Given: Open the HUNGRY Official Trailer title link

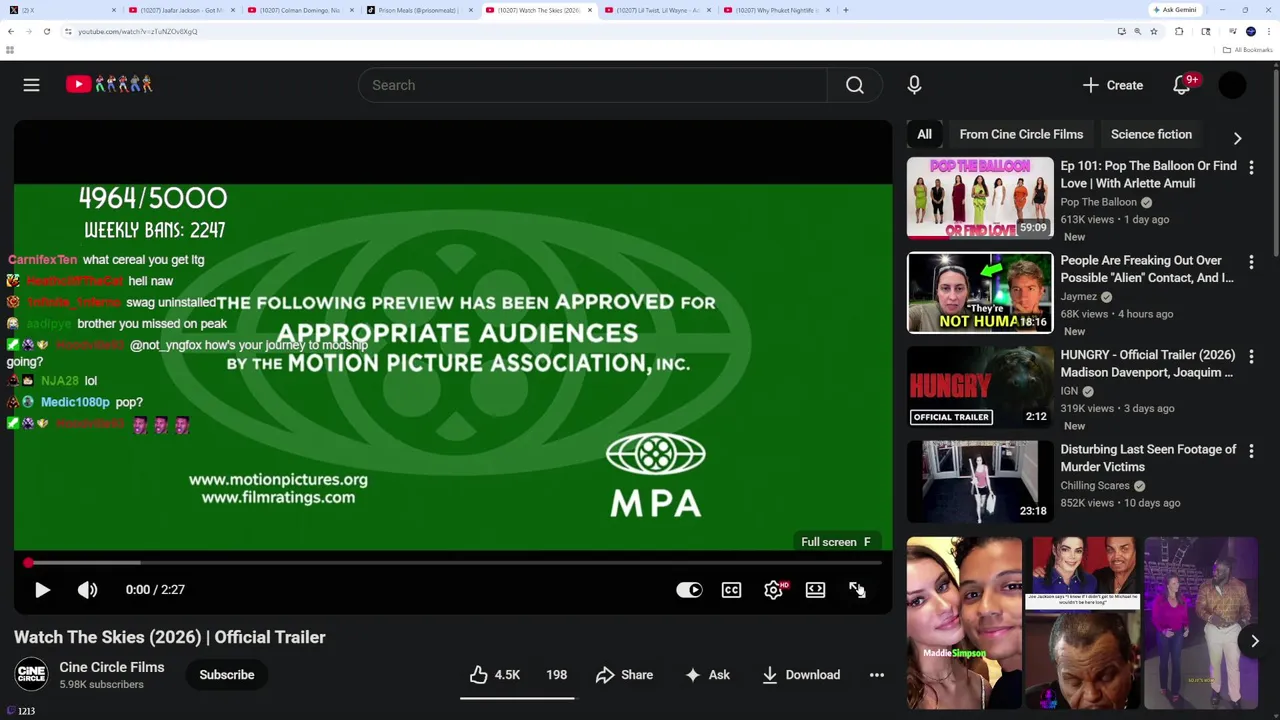Looking at the screenshot, I should [1147, 363].
